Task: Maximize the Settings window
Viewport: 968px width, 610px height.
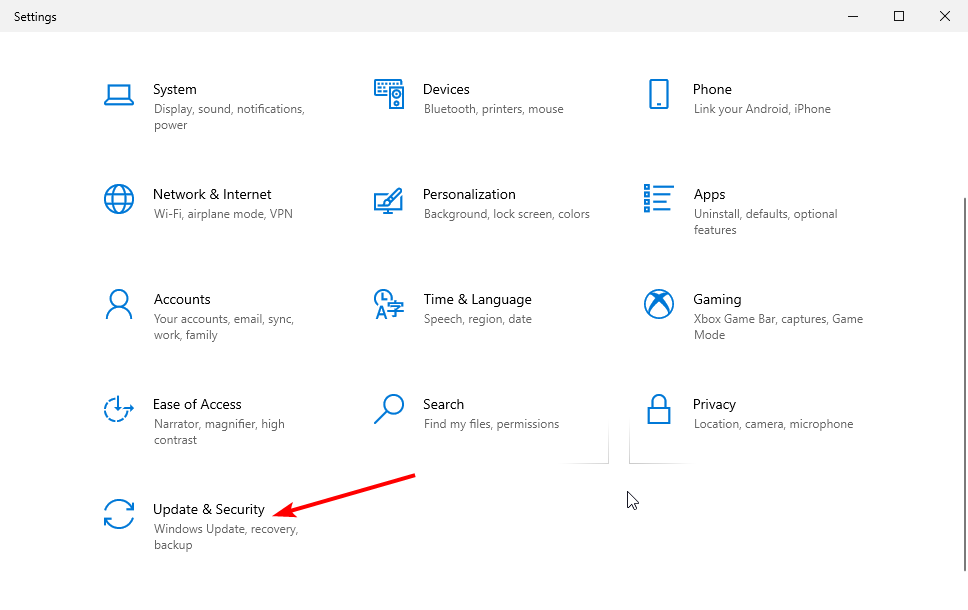Action: pyautogui.click(x=899, y=16)
